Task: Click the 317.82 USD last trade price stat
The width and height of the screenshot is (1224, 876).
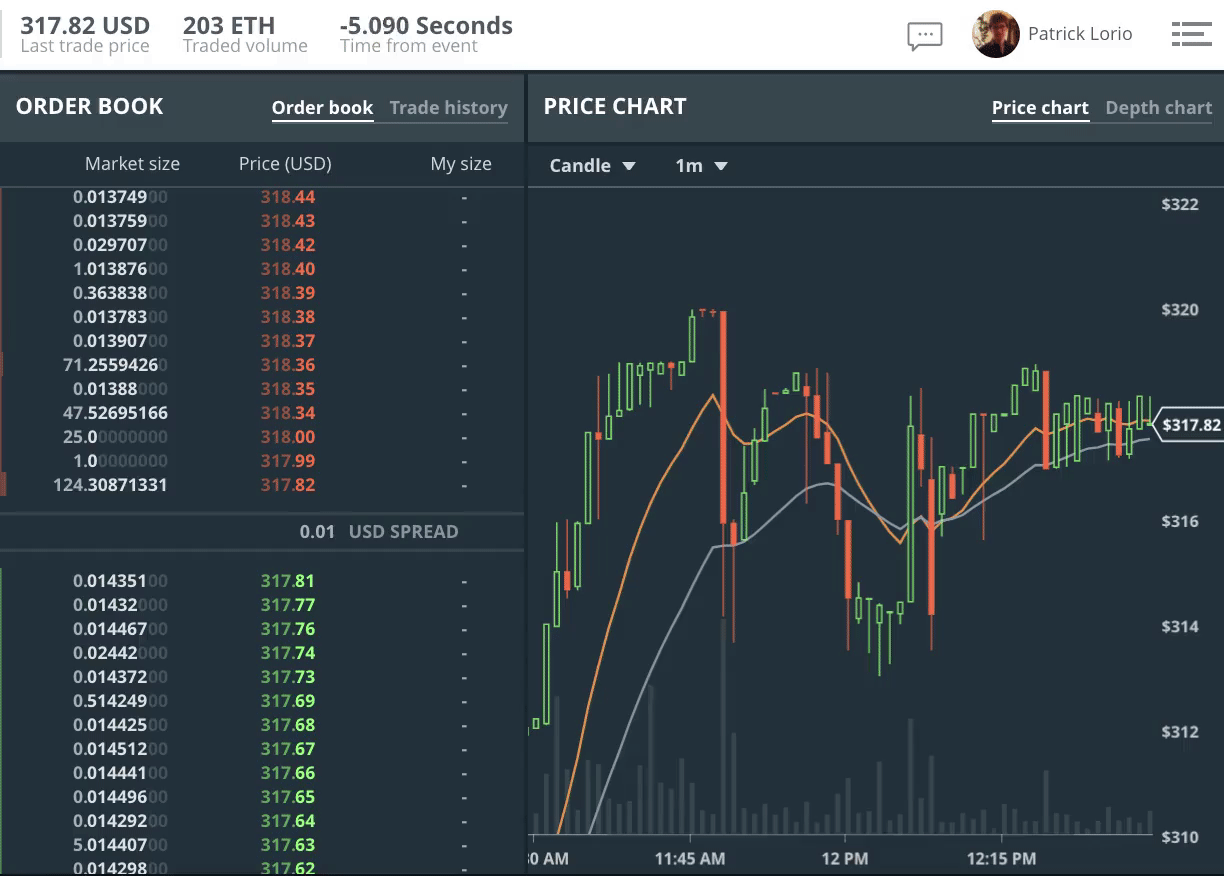Action: point(85,33)
